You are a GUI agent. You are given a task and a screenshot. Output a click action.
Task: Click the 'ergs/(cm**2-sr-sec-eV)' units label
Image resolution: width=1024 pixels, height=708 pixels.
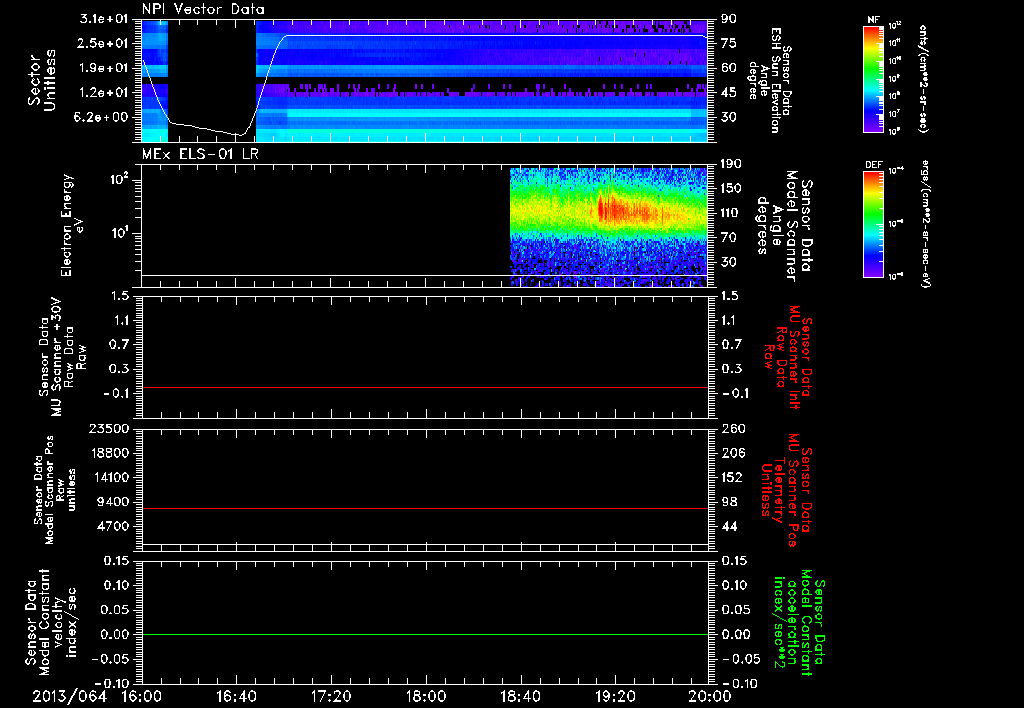925,224
